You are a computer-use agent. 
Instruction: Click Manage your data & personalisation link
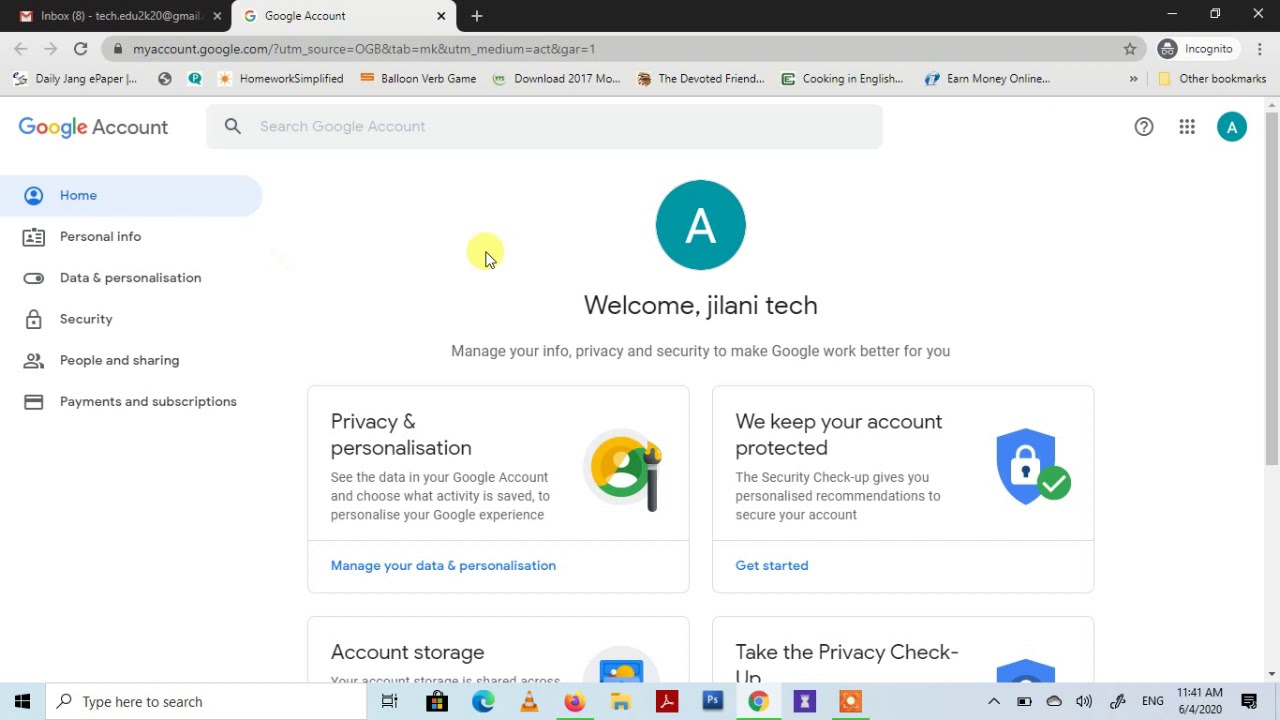pyautogui.click(x=443, y=566)
